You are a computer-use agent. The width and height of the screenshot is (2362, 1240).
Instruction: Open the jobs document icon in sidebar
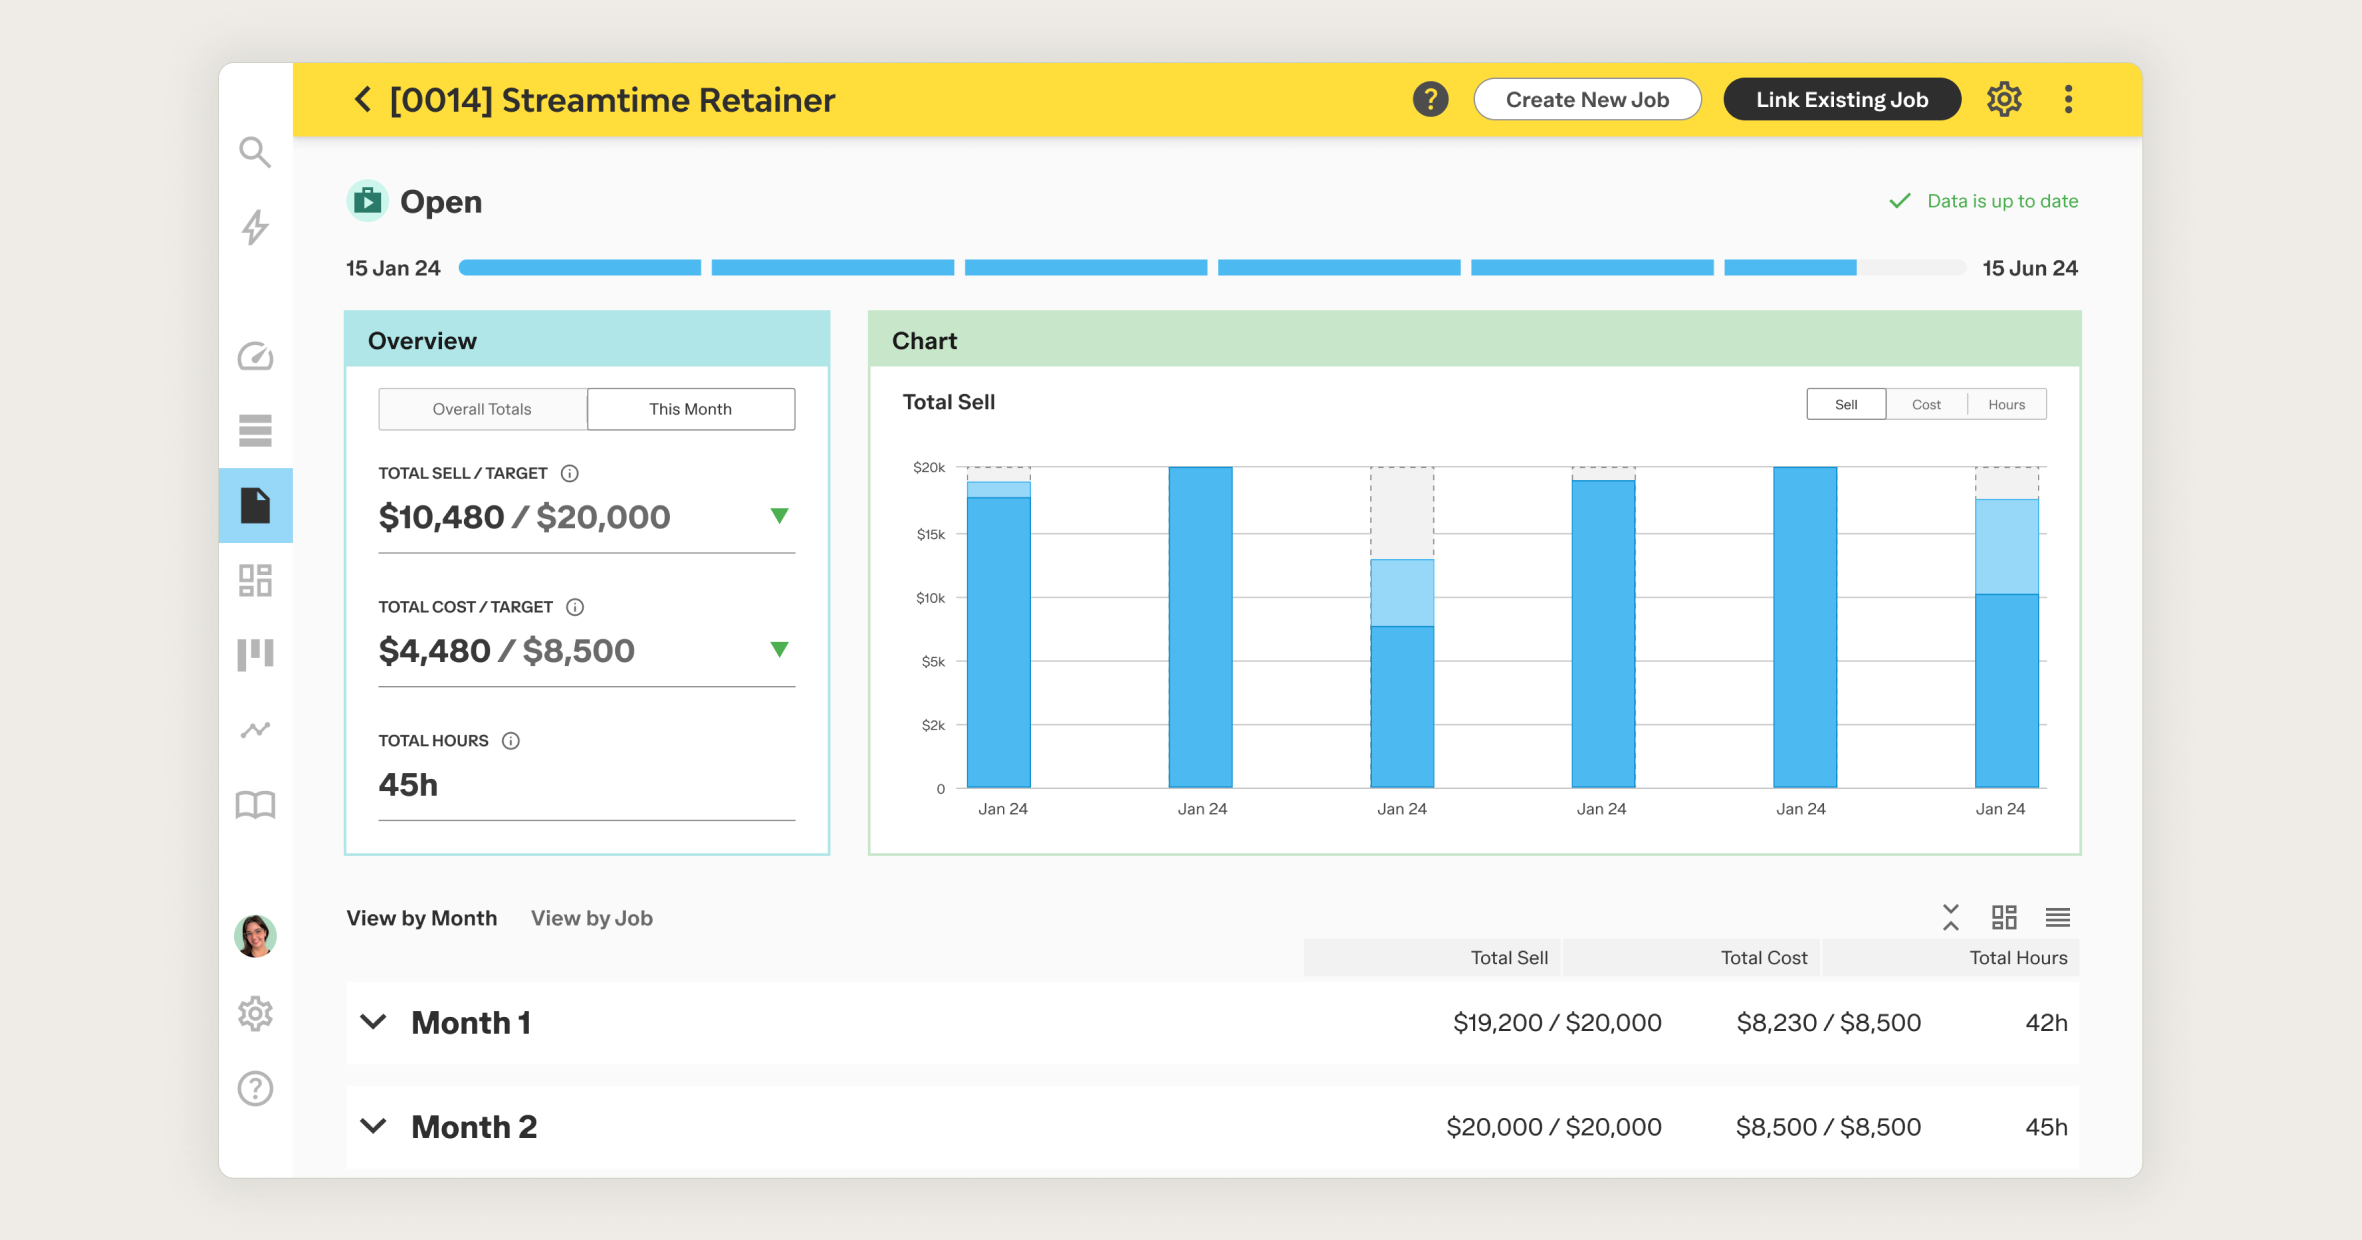pyautogui.click(x=256, y=506)
